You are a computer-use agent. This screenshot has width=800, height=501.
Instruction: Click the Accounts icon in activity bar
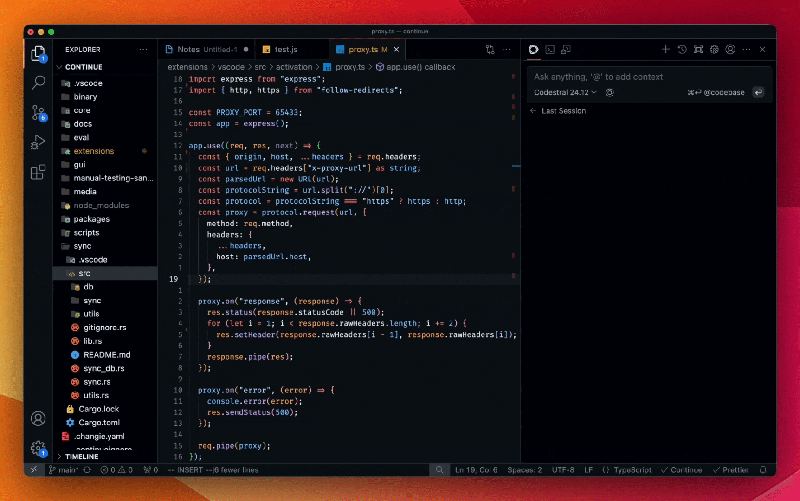pos(38,418)
